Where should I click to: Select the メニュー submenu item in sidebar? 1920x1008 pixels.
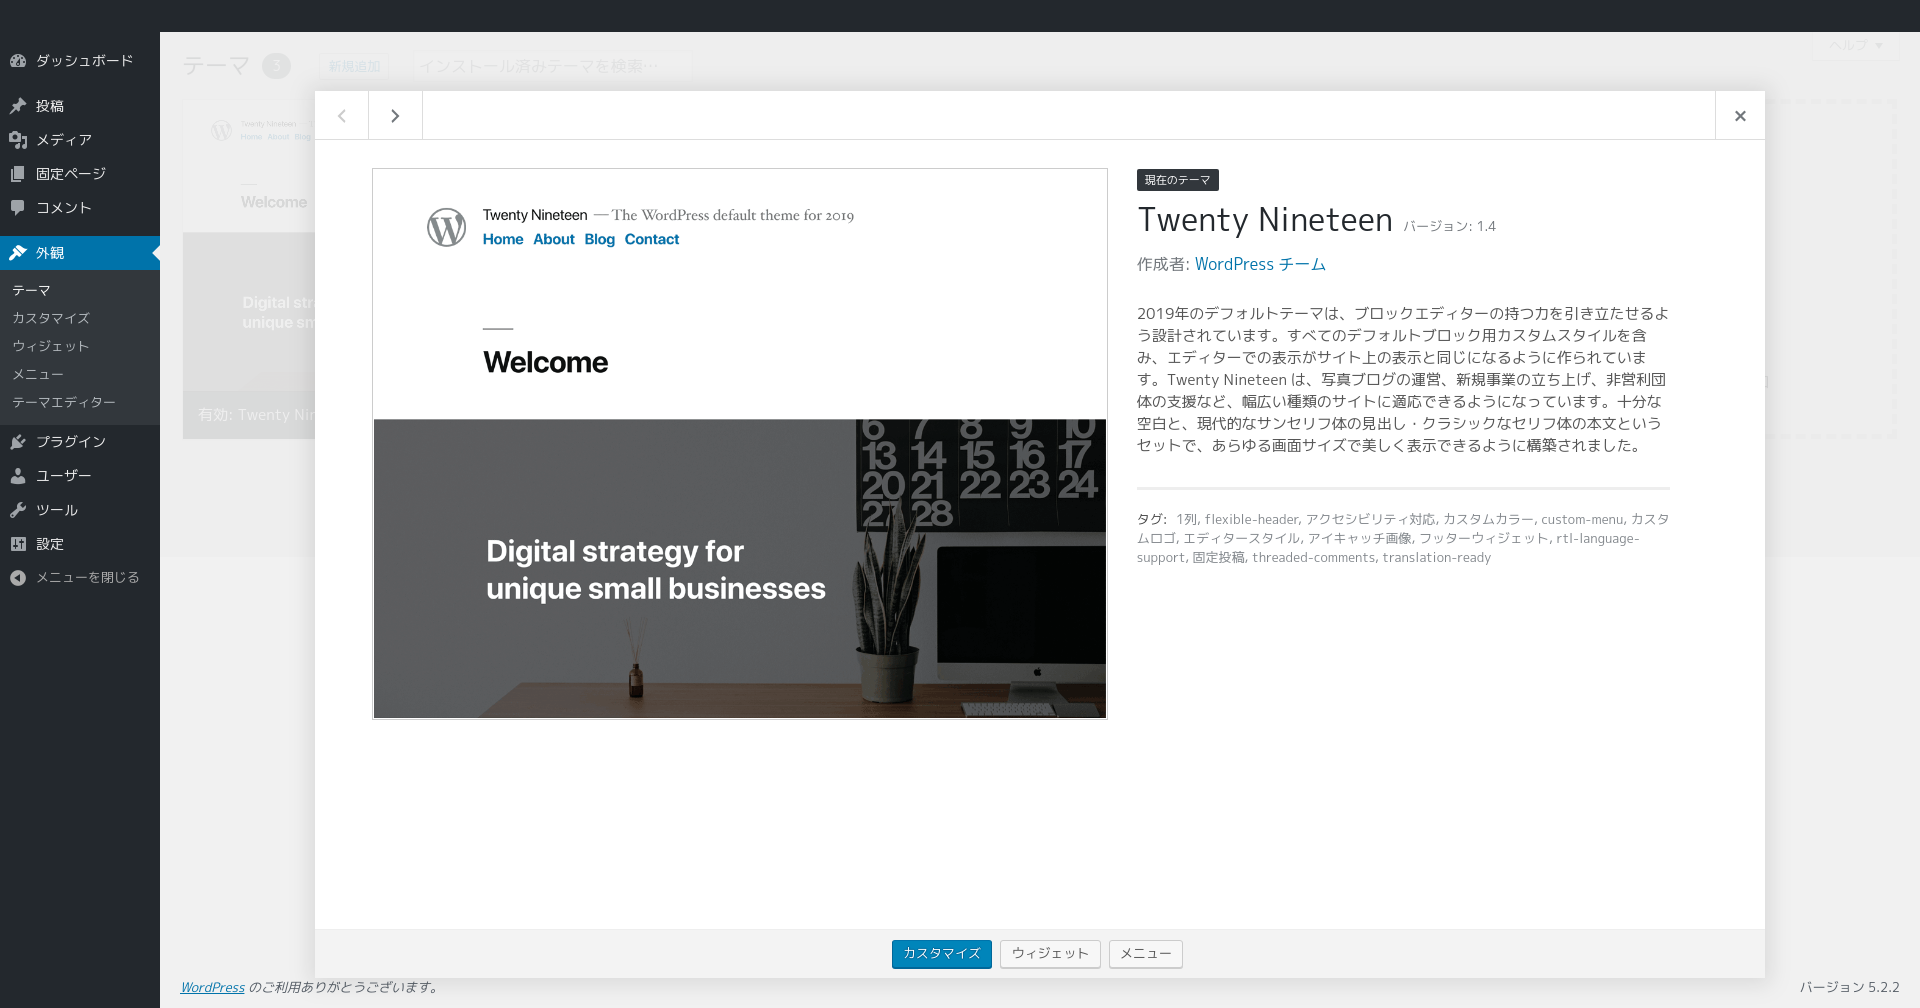(38, 374)
